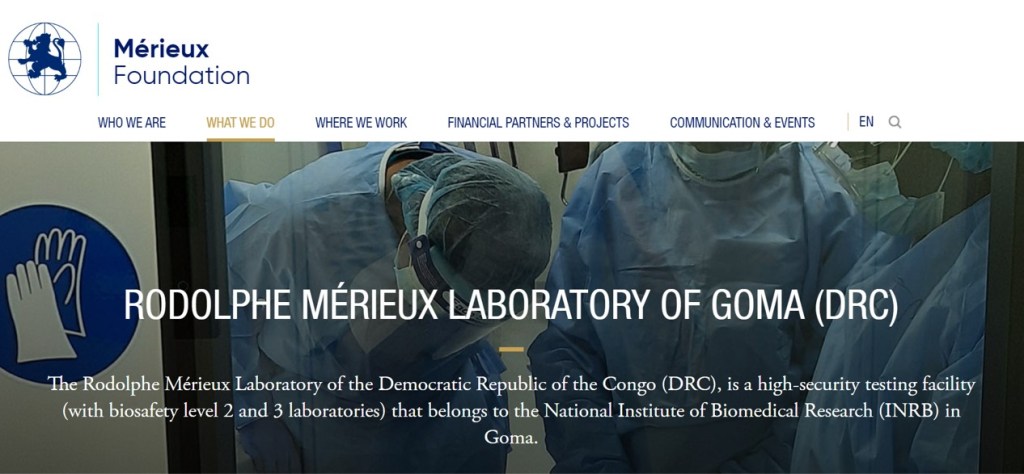Viewport: 1024px width, 474px height.
Task: Click the Mérieux Foundation wordmark
Action: [x=181, y=61]
